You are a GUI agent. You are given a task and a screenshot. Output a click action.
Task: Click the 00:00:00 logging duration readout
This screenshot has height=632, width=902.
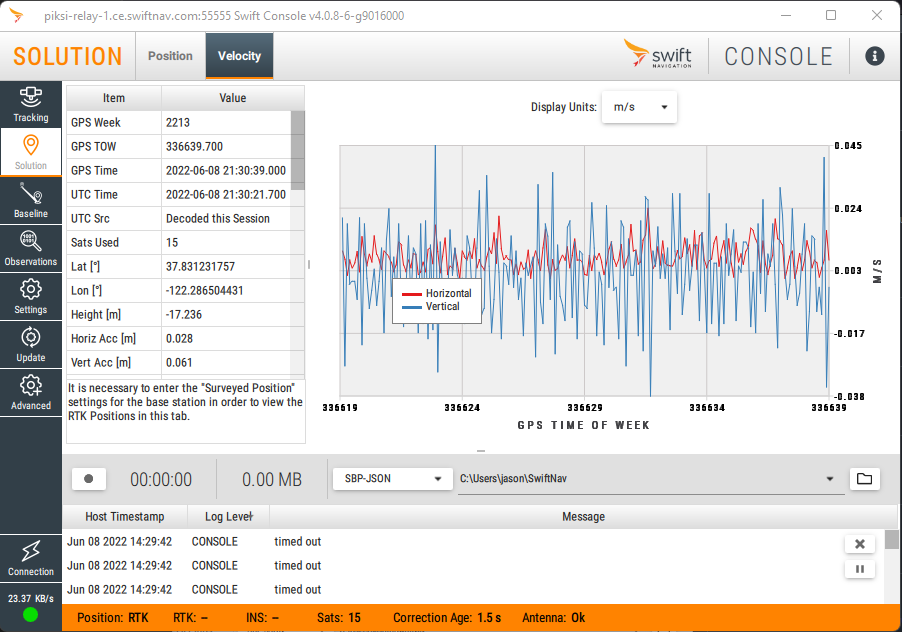coord(161,480)
